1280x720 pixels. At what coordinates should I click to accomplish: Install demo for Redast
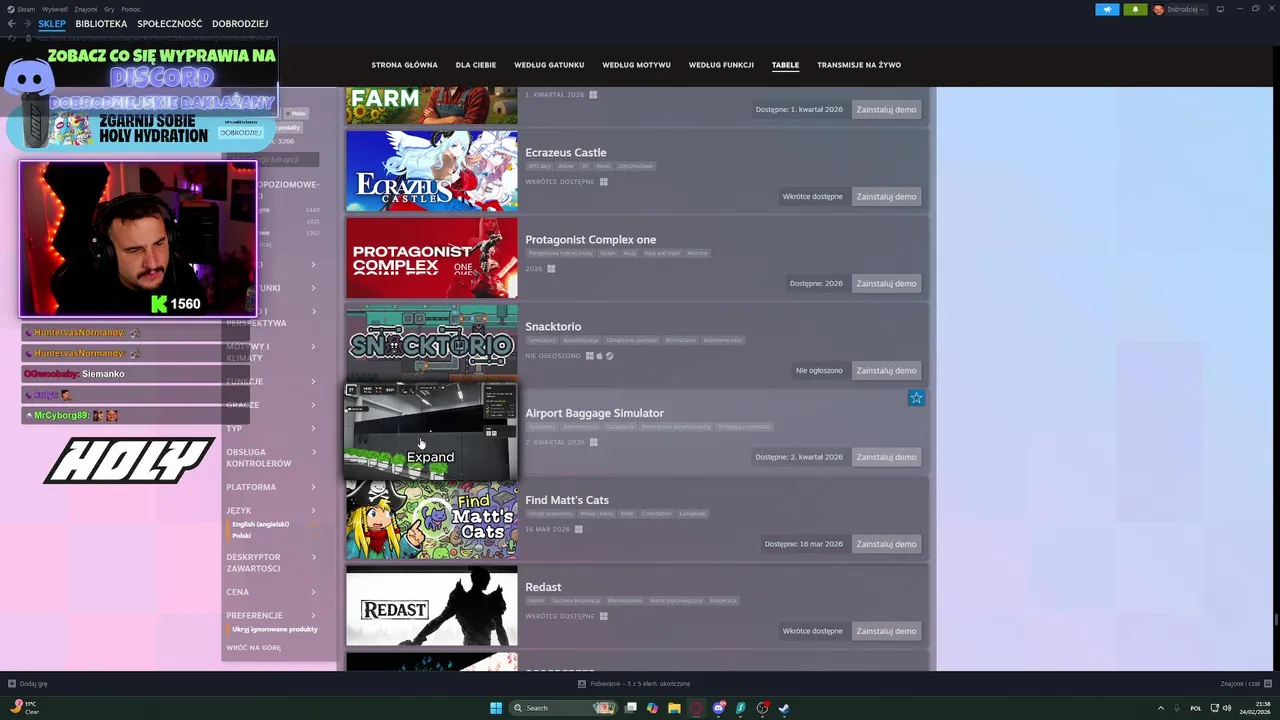[x=886, y=631]
